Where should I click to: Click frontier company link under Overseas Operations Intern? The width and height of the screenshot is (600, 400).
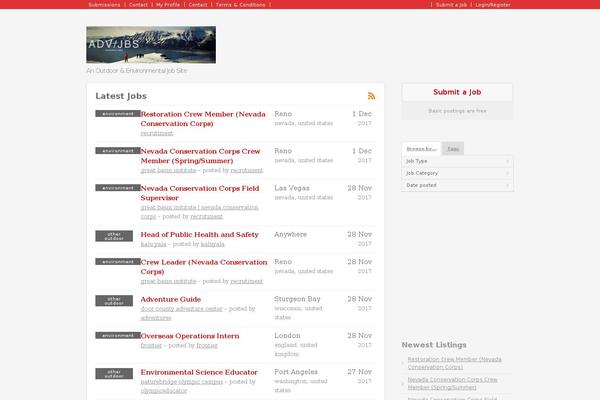(x=151, y=345)
